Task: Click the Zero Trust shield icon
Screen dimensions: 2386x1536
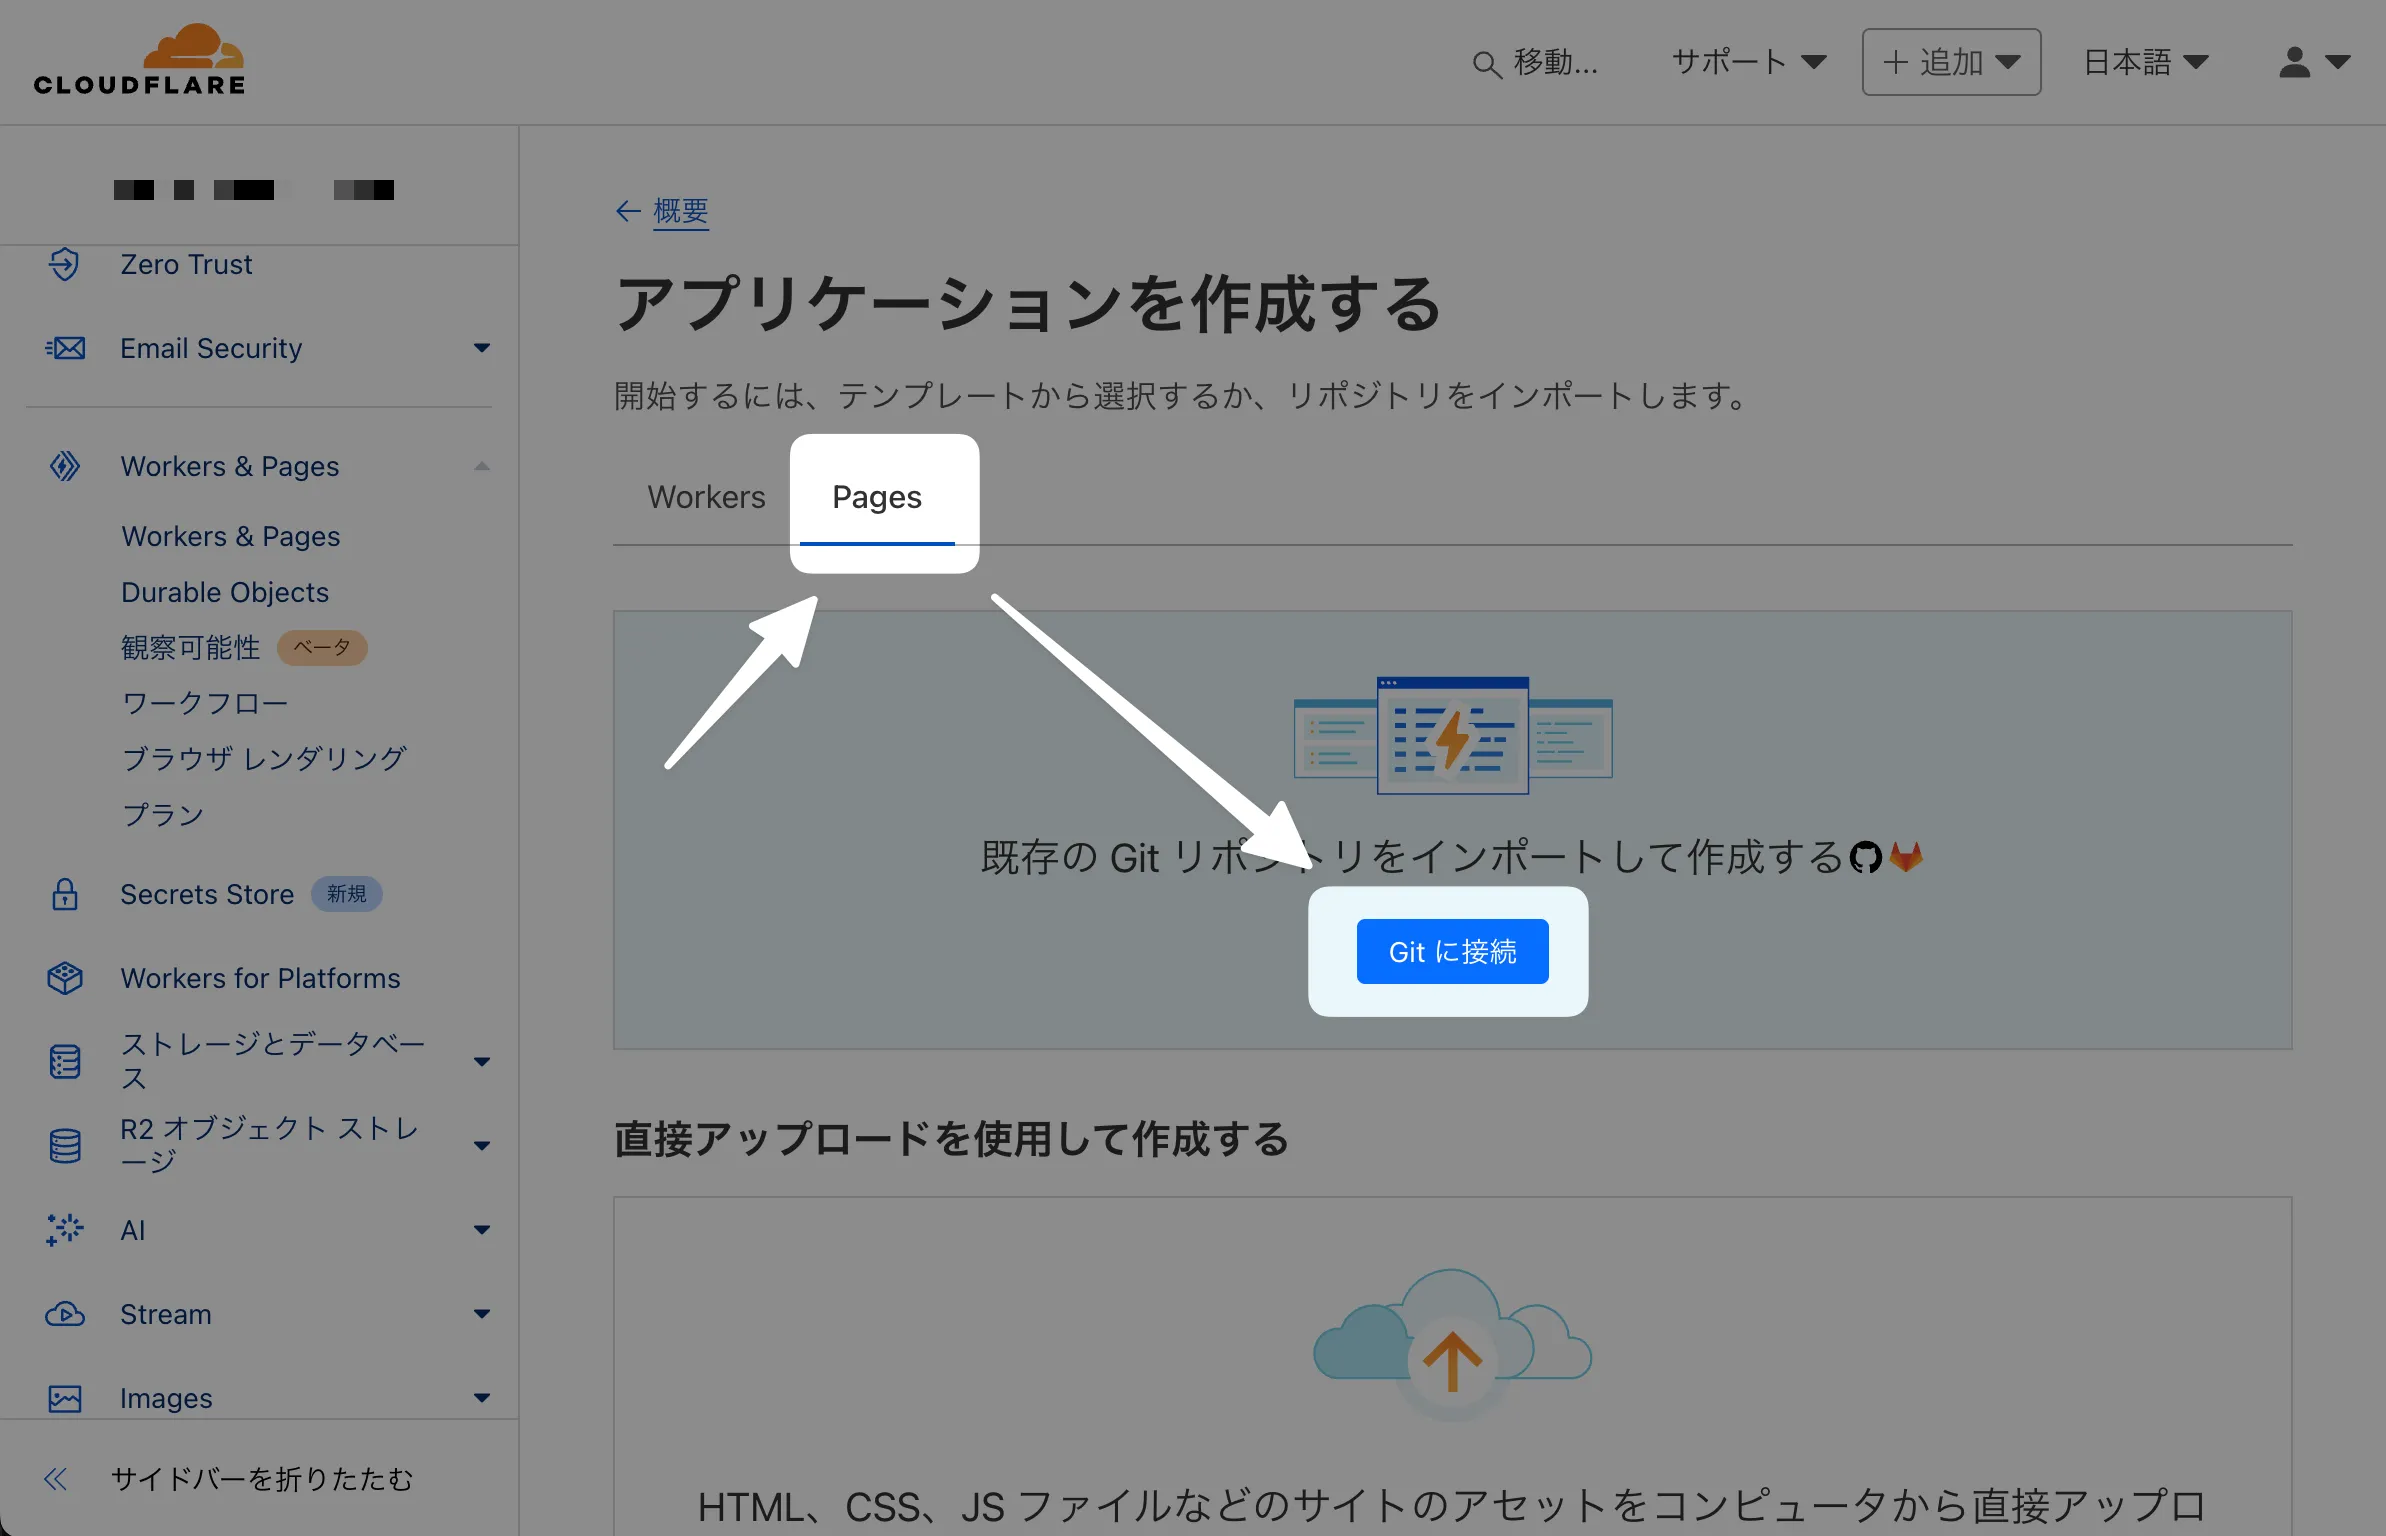Action: coord(65,264)
